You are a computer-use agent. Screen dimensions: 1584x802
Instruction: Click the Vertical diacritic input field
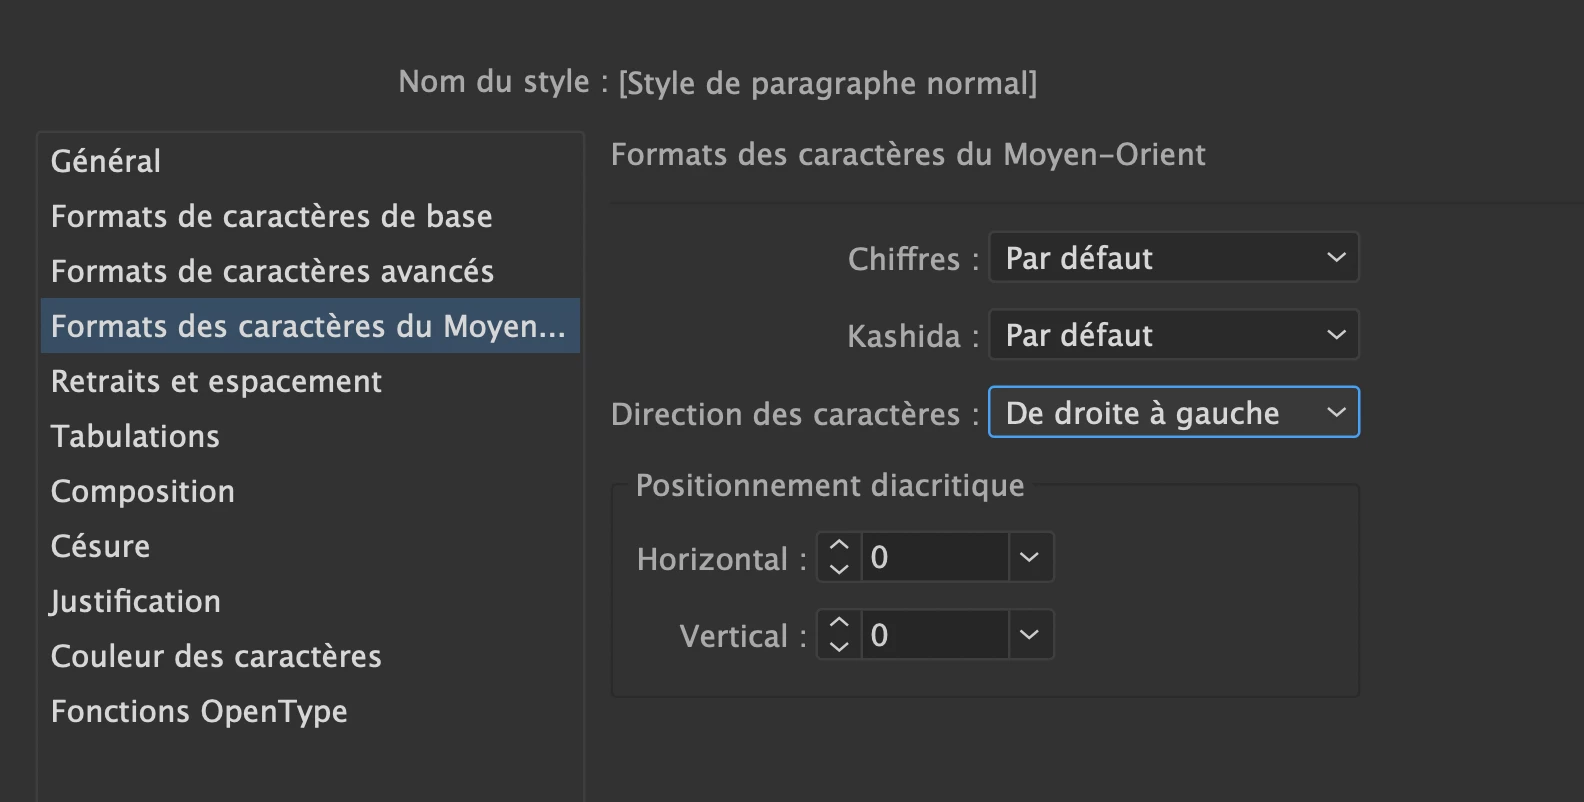click(934, 635)
